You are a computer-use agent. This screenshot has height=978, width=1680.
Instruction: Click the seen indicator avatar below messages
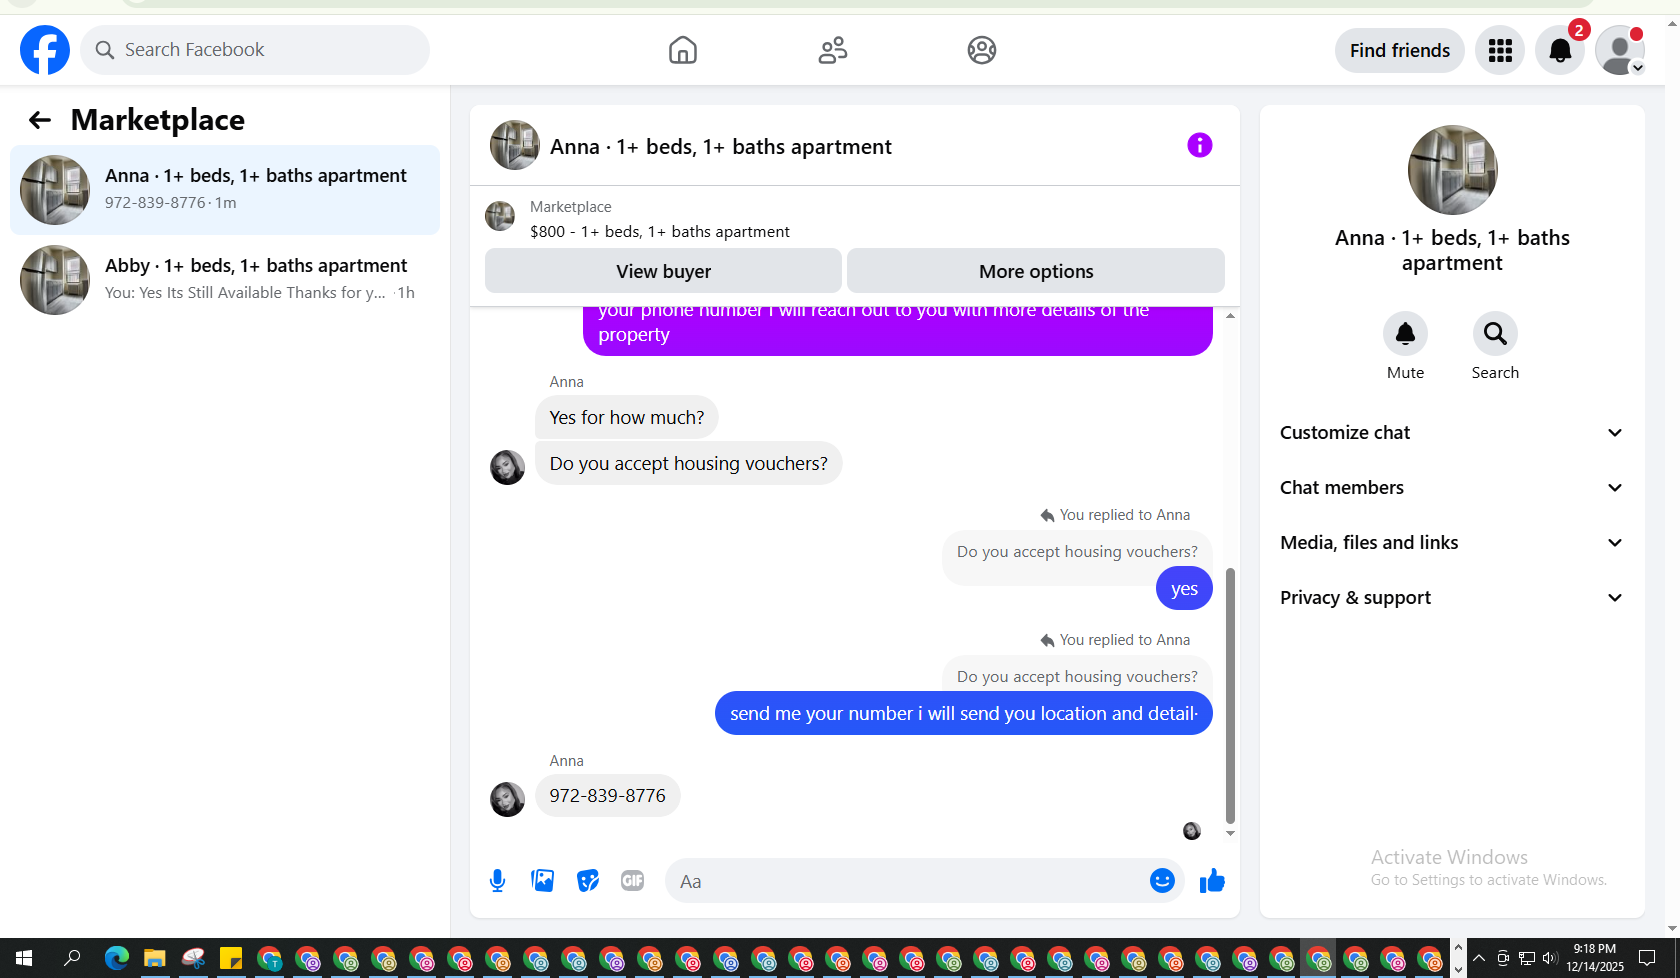click(1192, 831)
